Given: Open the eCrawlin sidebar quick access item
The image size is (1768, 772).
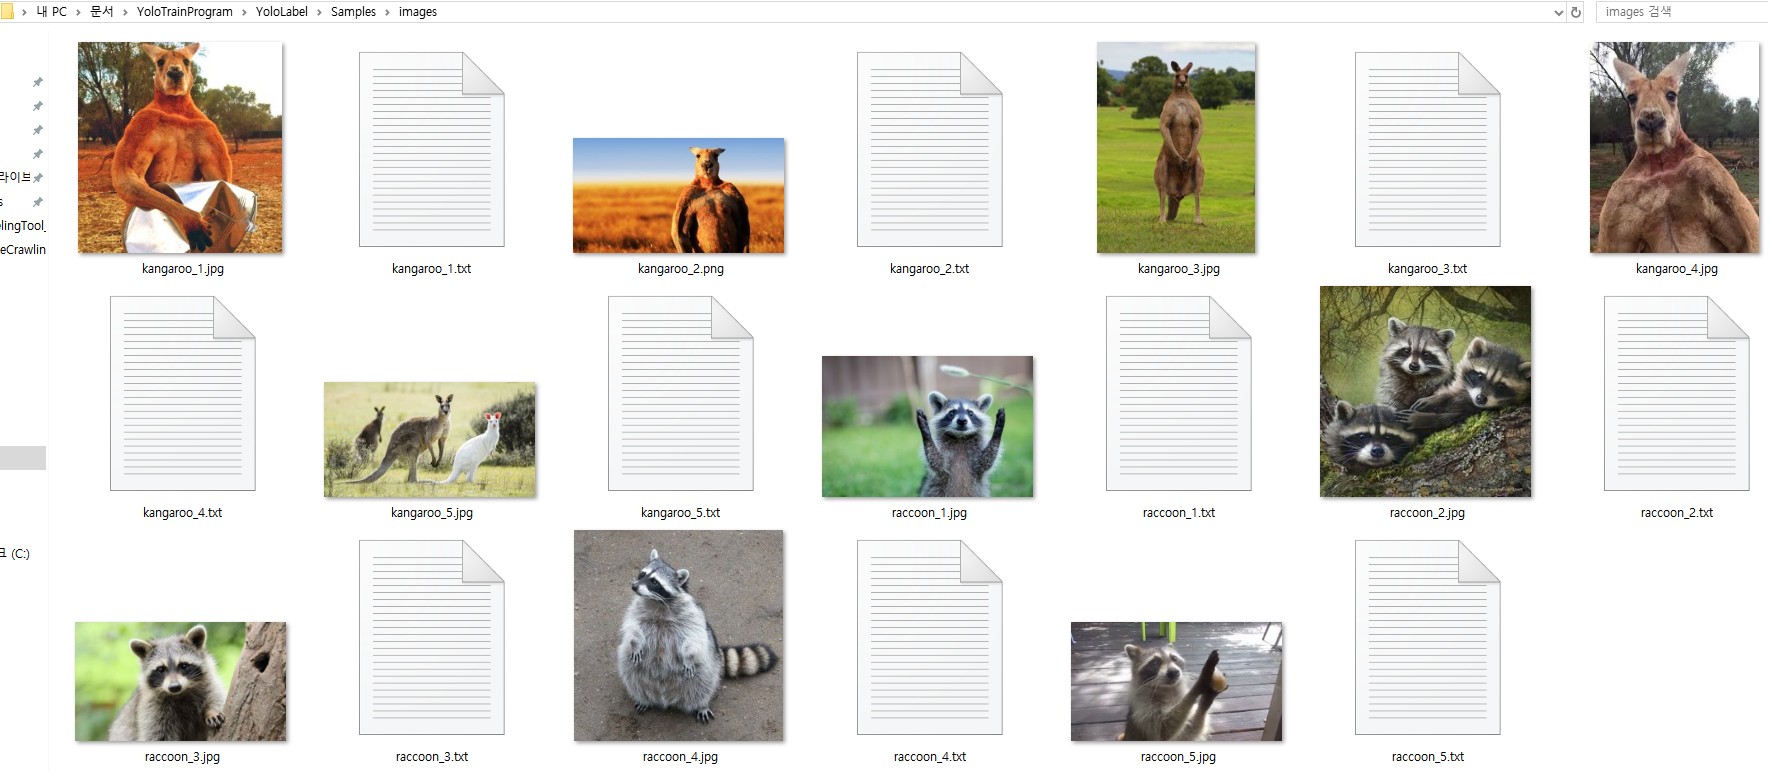Looking at the screenshot, I should 23,250.
